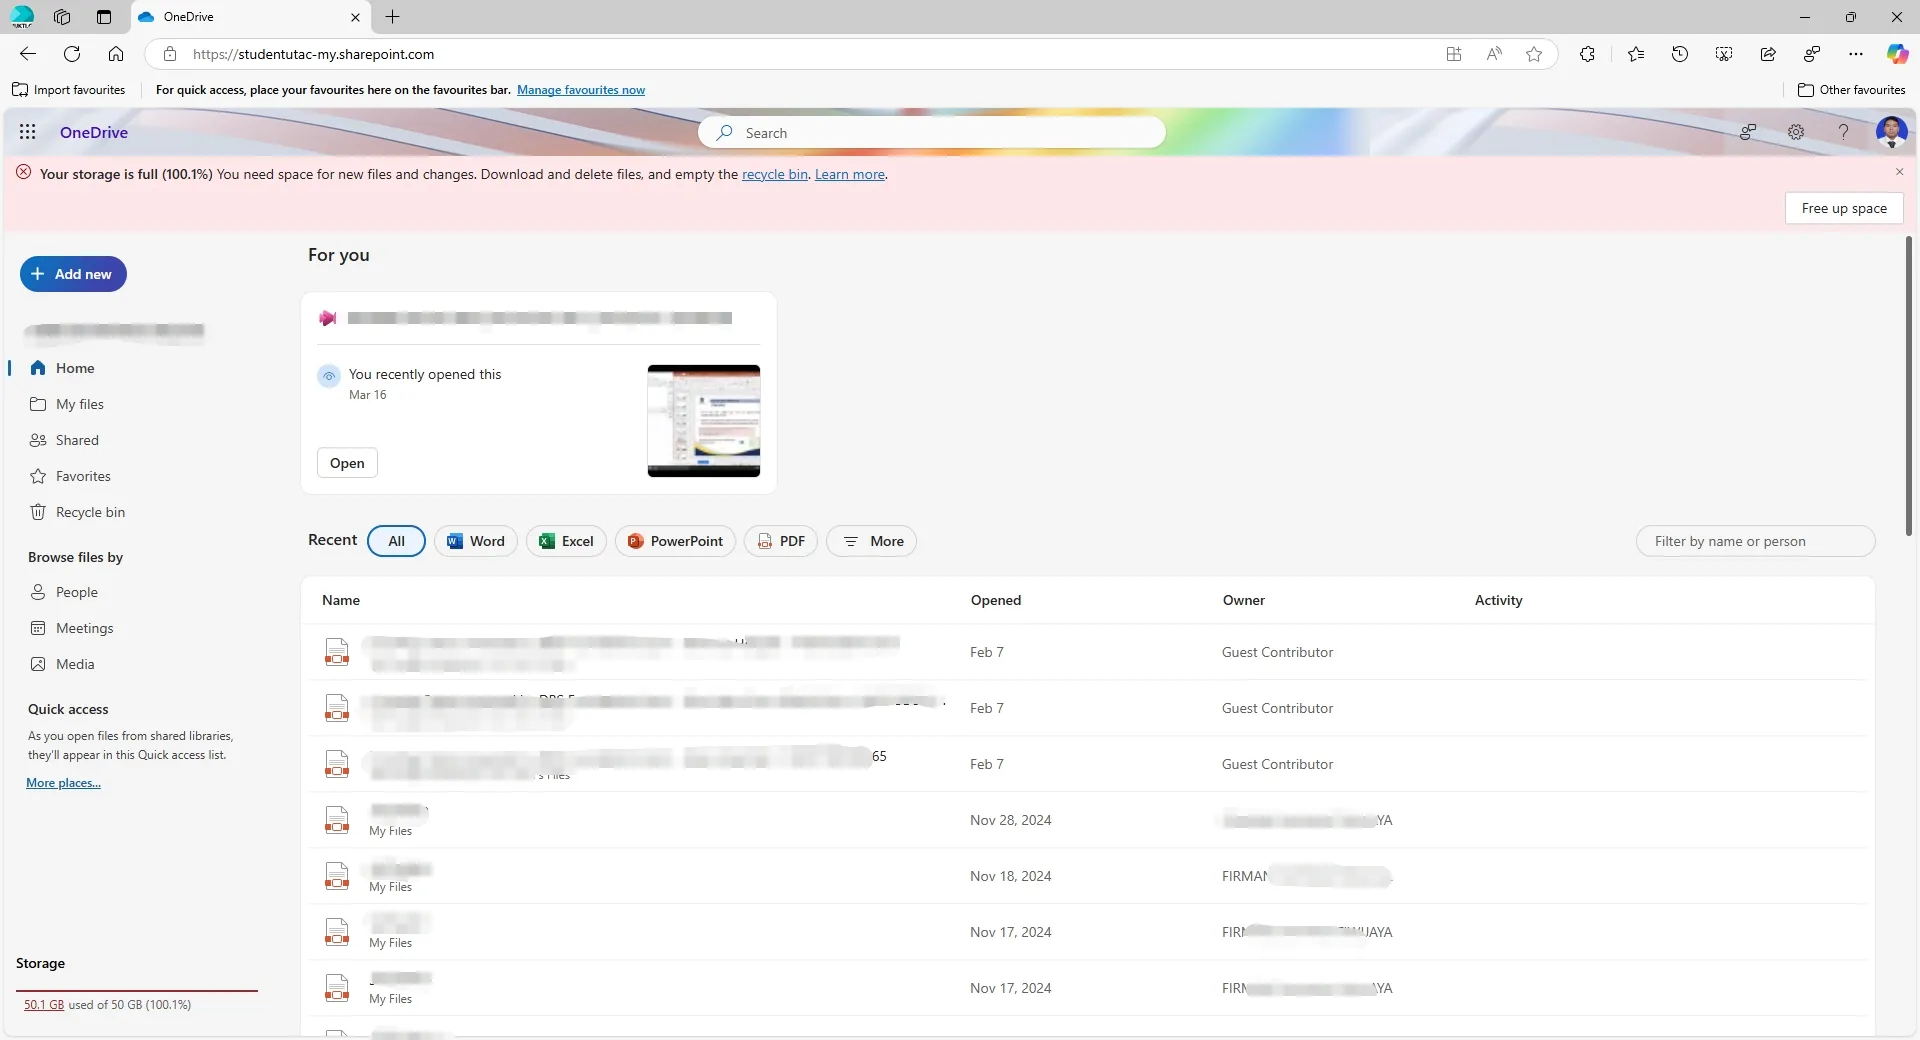Open the Help question mark icon
1920x1040 pixels.
click(x=1843, y=132)
